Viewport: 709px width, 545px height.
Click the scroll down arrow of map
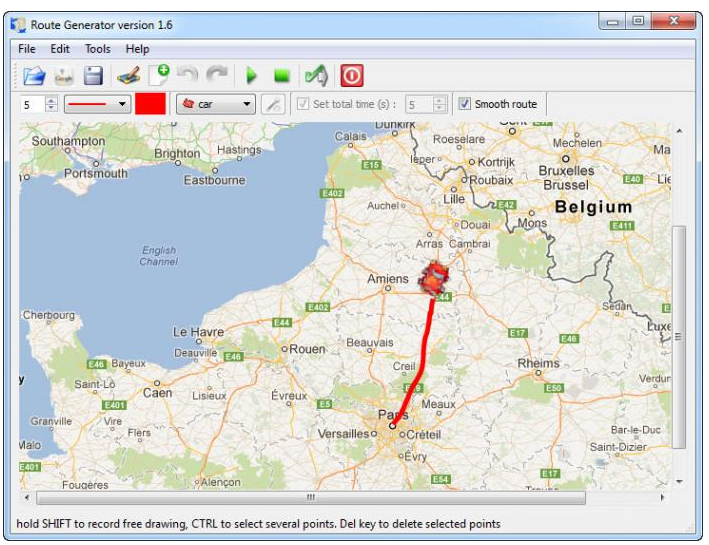tap(679, 482)
